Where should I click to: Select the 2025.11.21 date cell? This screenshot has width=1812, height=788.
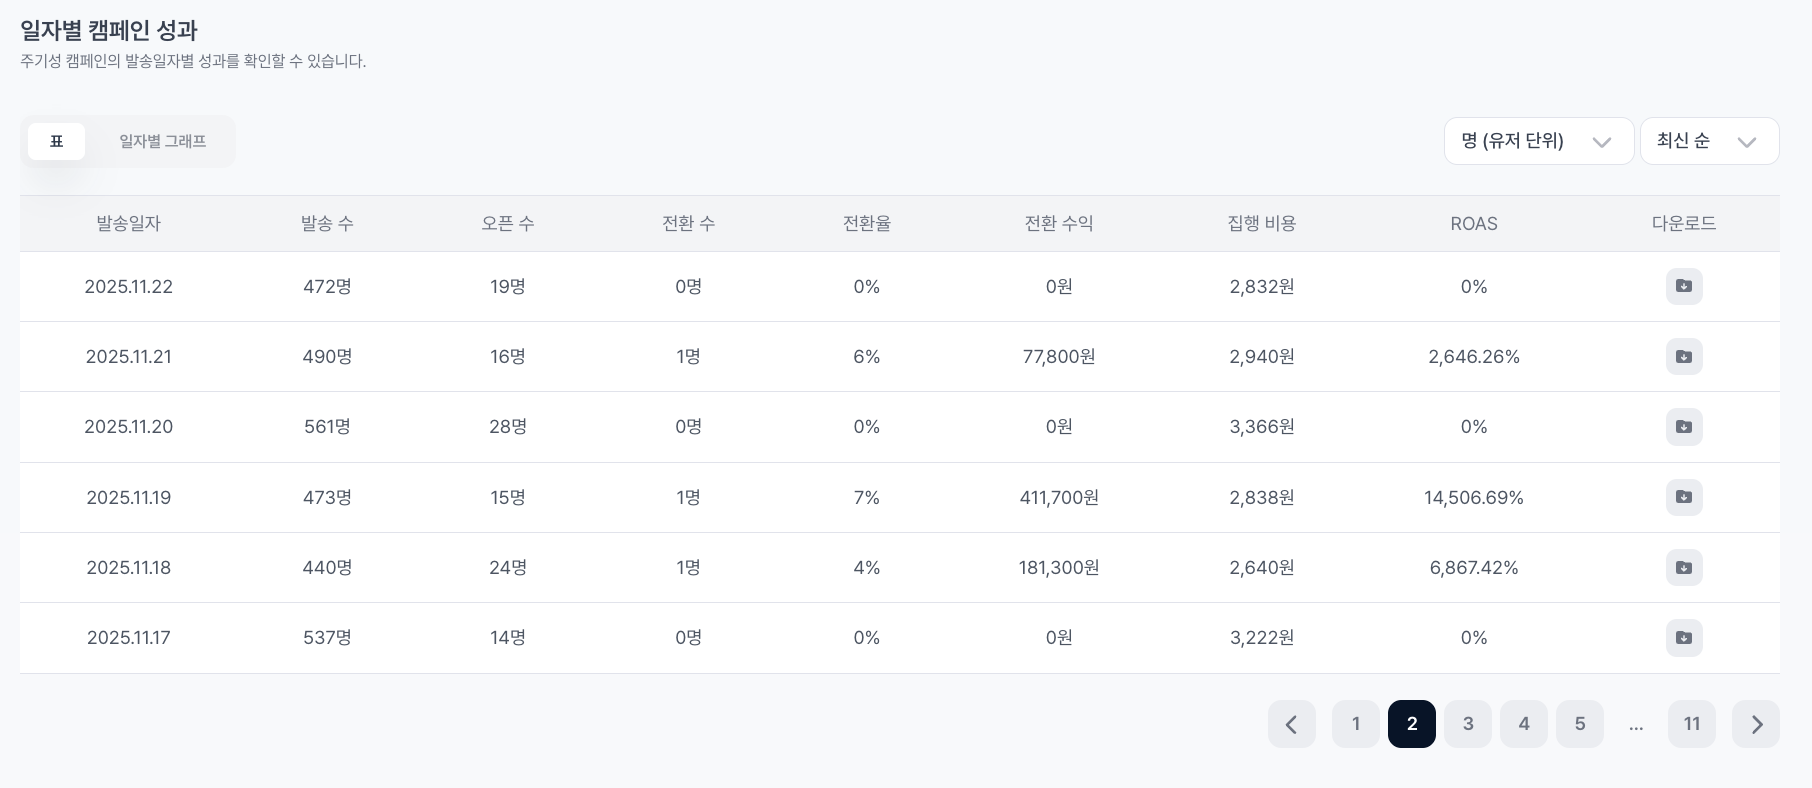(x=128, y=357)
